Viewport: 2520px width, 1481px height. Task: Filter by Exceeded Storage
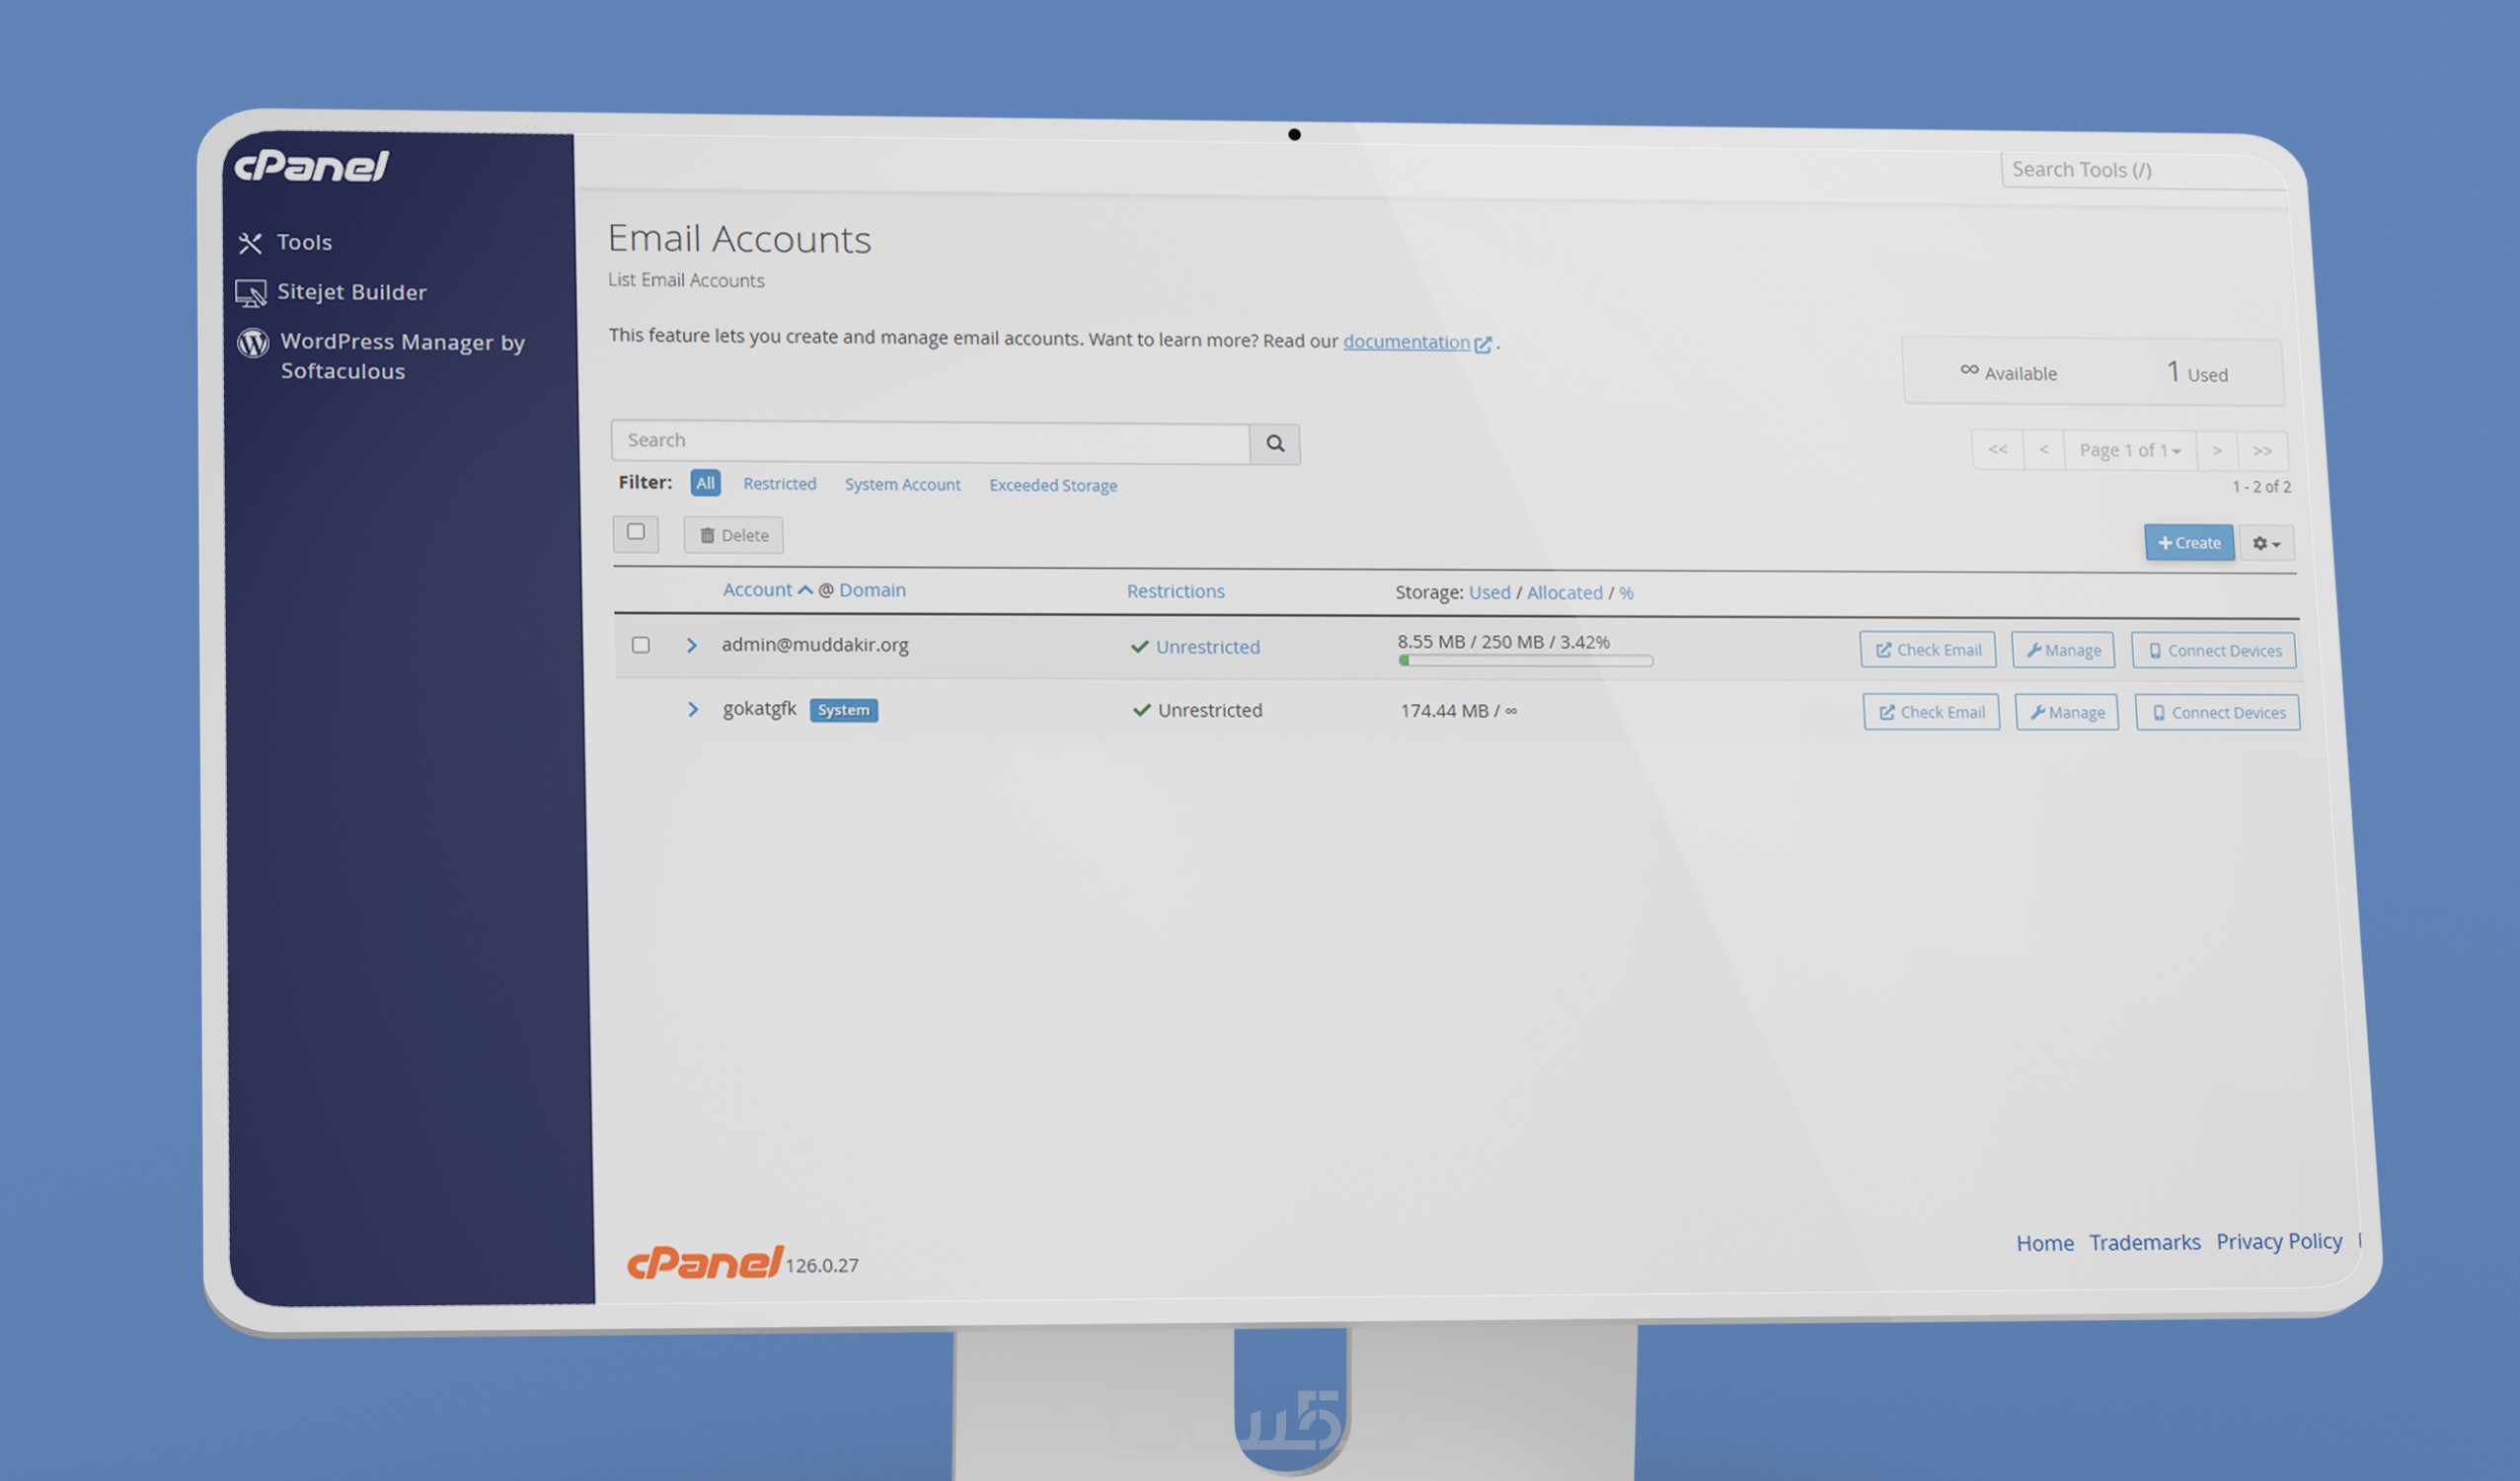1052,485
